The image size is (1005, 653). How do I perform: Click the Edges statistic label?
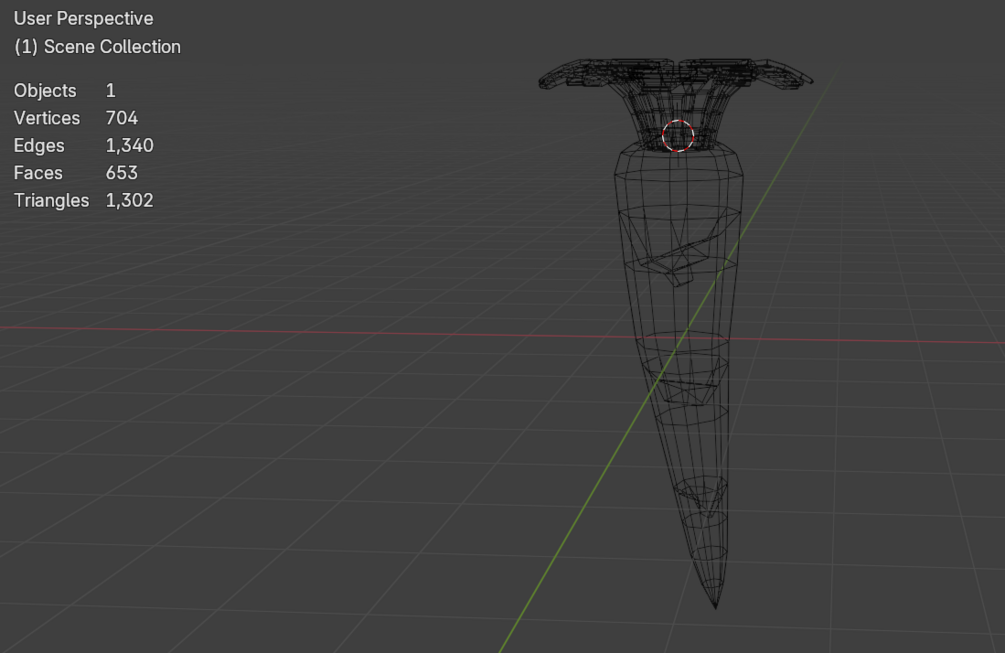(39, 145)
